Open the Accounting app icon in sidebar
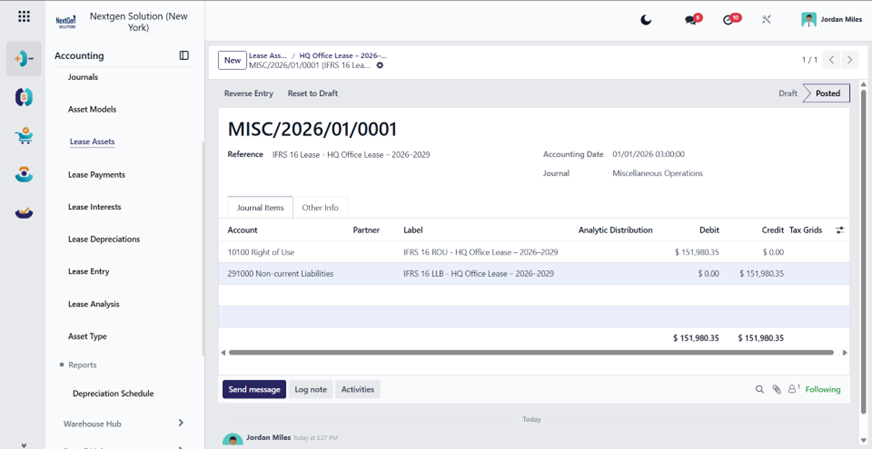The height and width of the screenshot is (449, 872). pyautogui.click(x=24, y=58)
